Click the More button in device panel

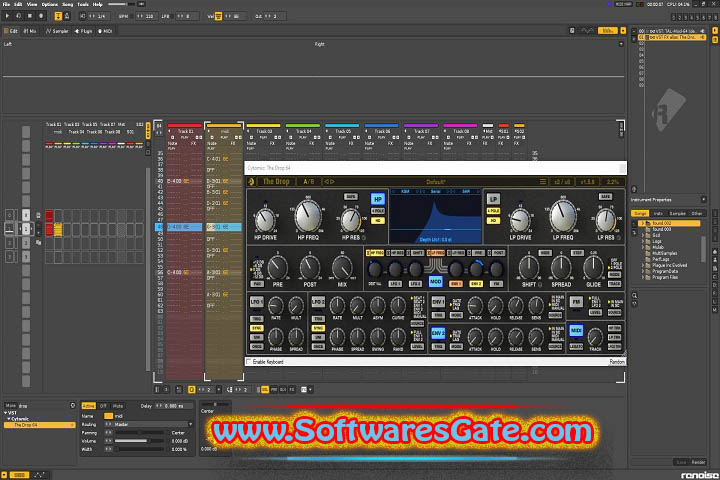10,406
